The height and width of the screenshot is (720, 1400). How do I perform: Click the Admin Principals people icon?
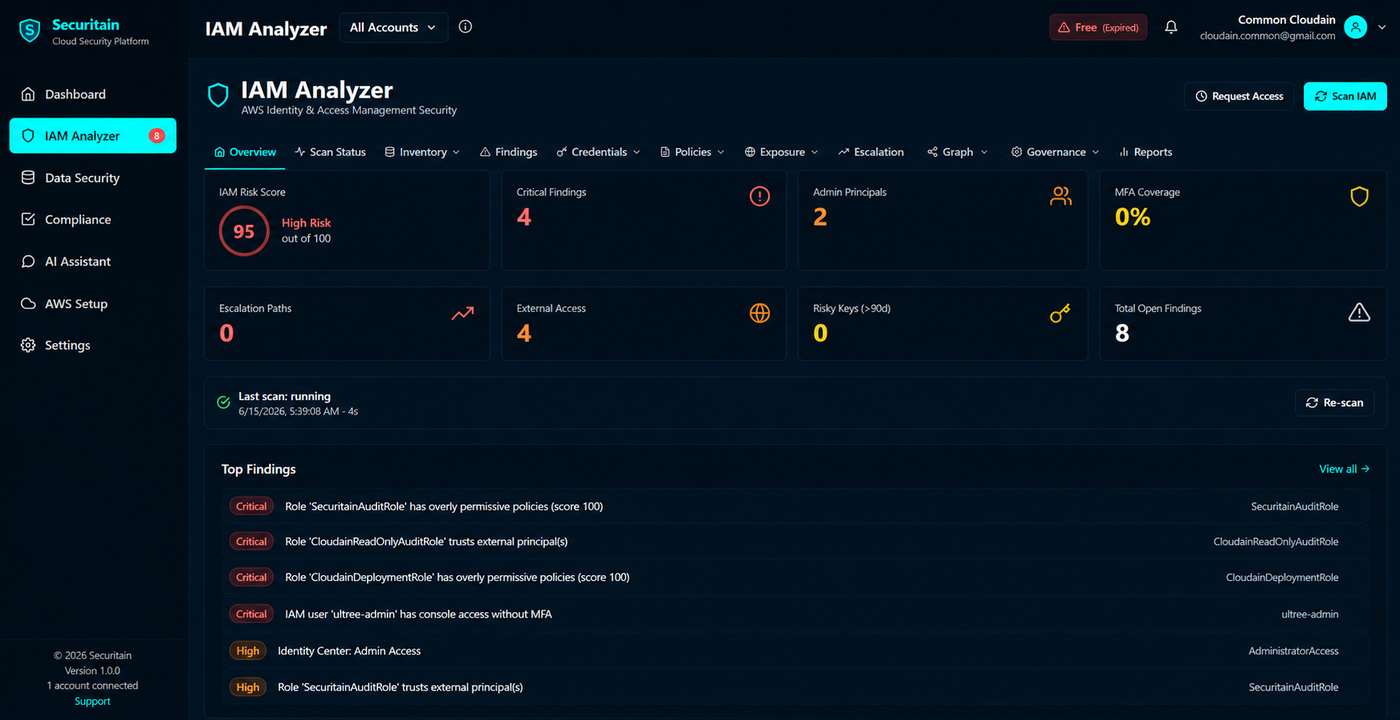pos(1061,196)
